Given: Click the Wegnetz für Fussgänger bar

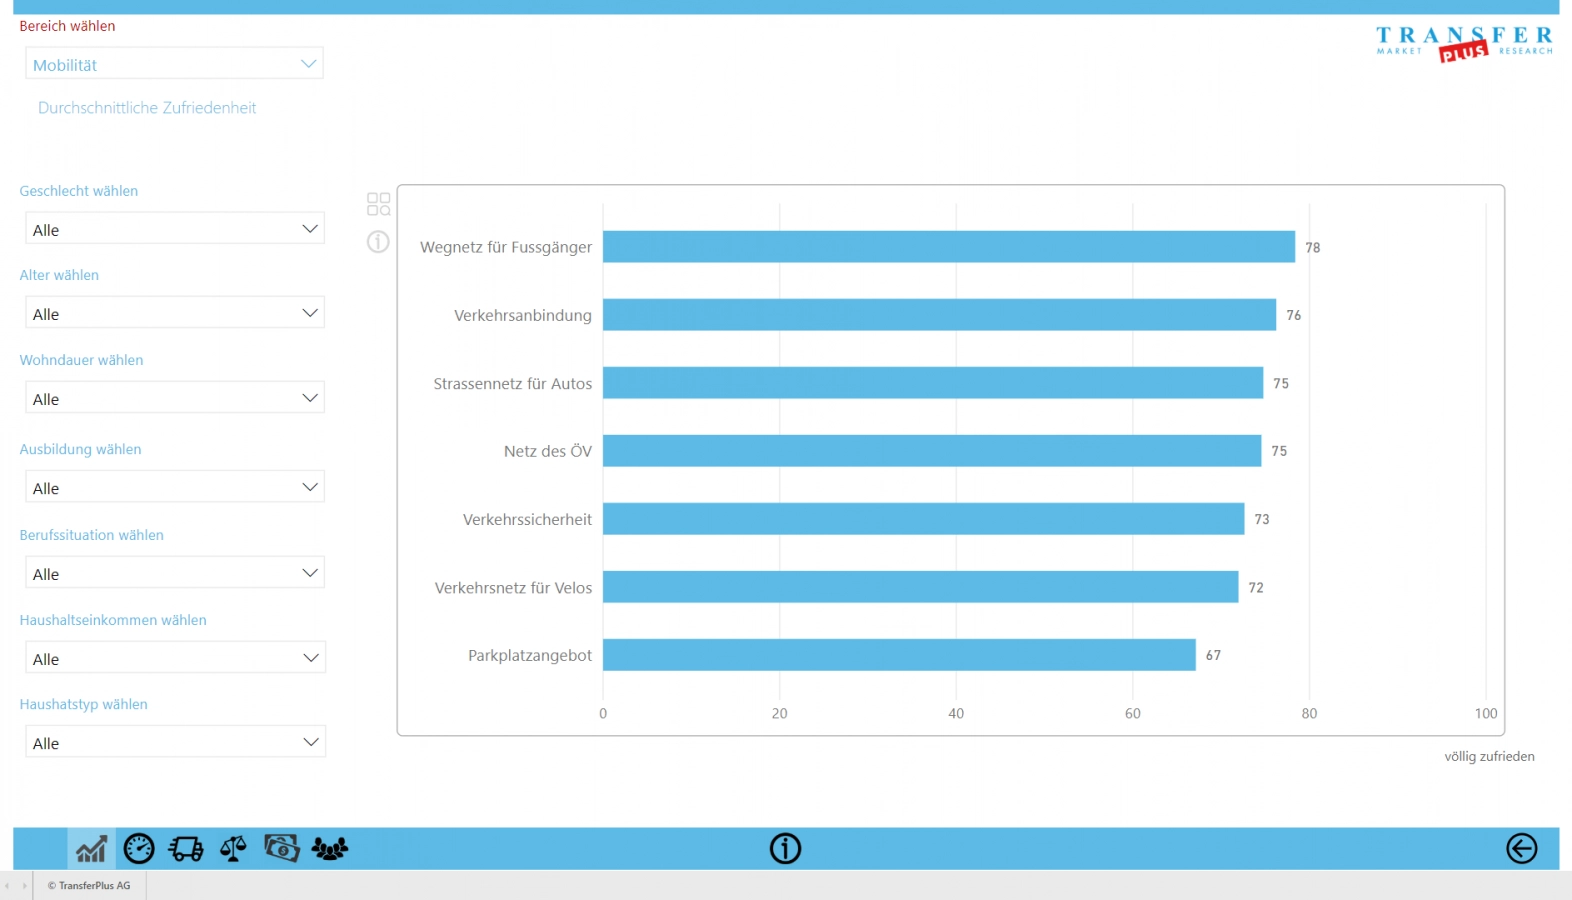Looking at the screenshot, I should 948,247.
